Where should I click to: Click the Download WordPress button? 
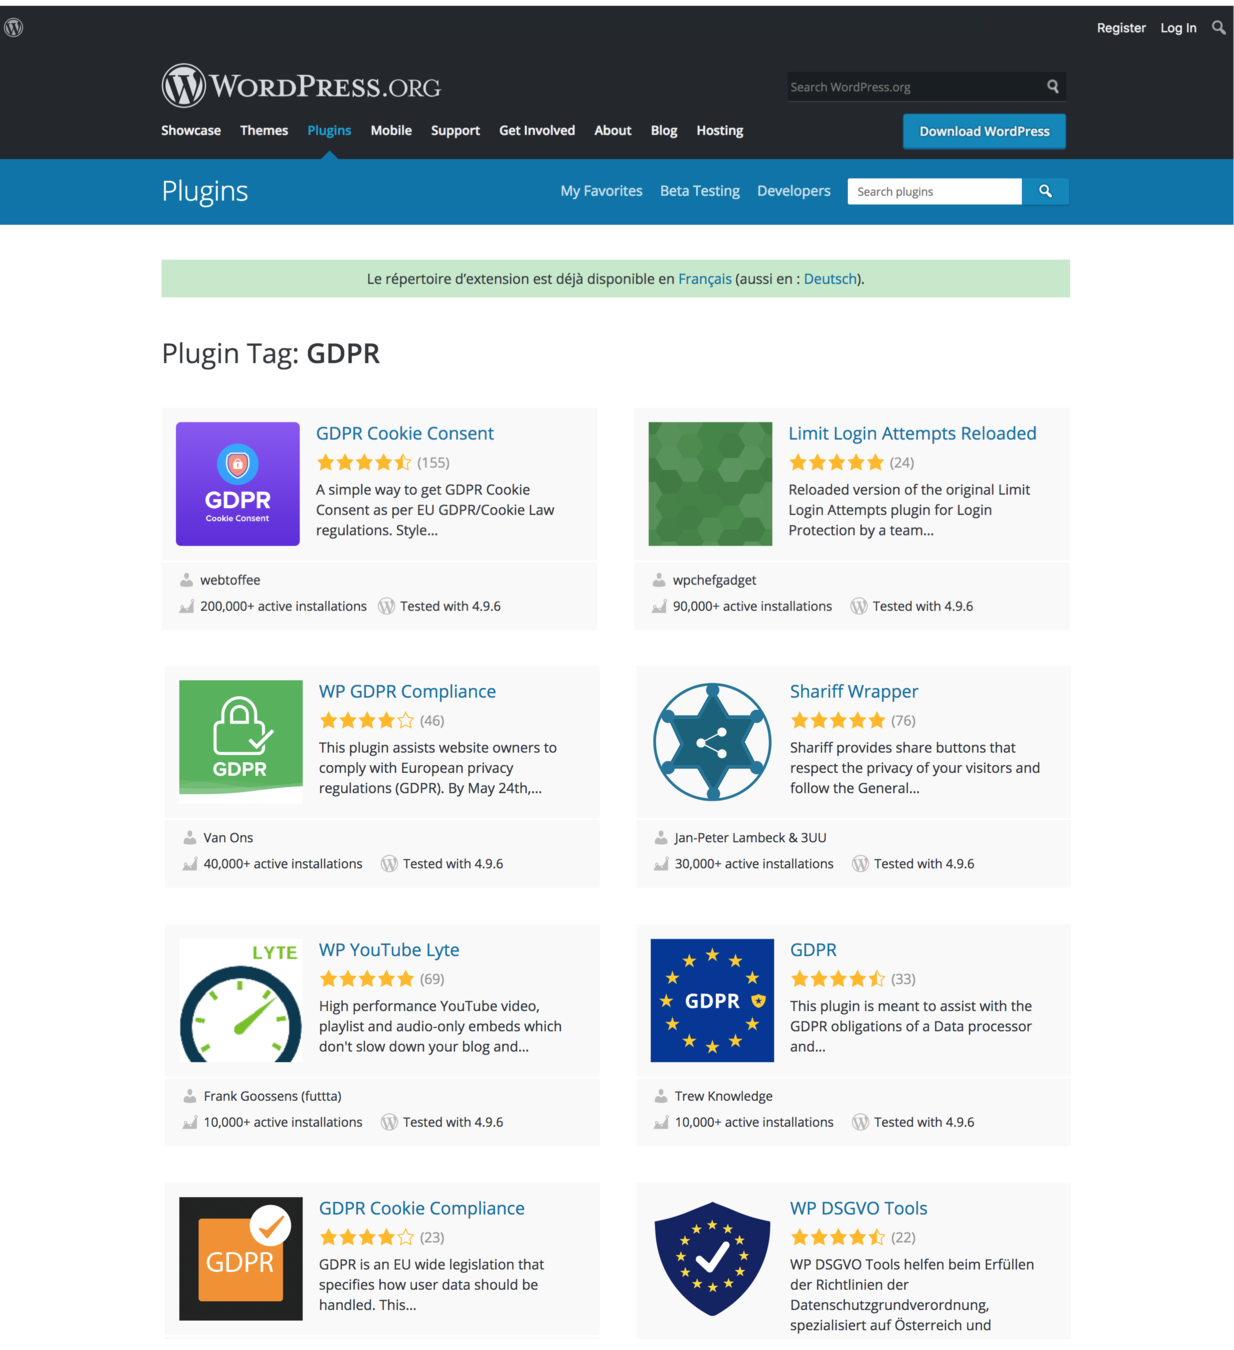tap(984, 131)
